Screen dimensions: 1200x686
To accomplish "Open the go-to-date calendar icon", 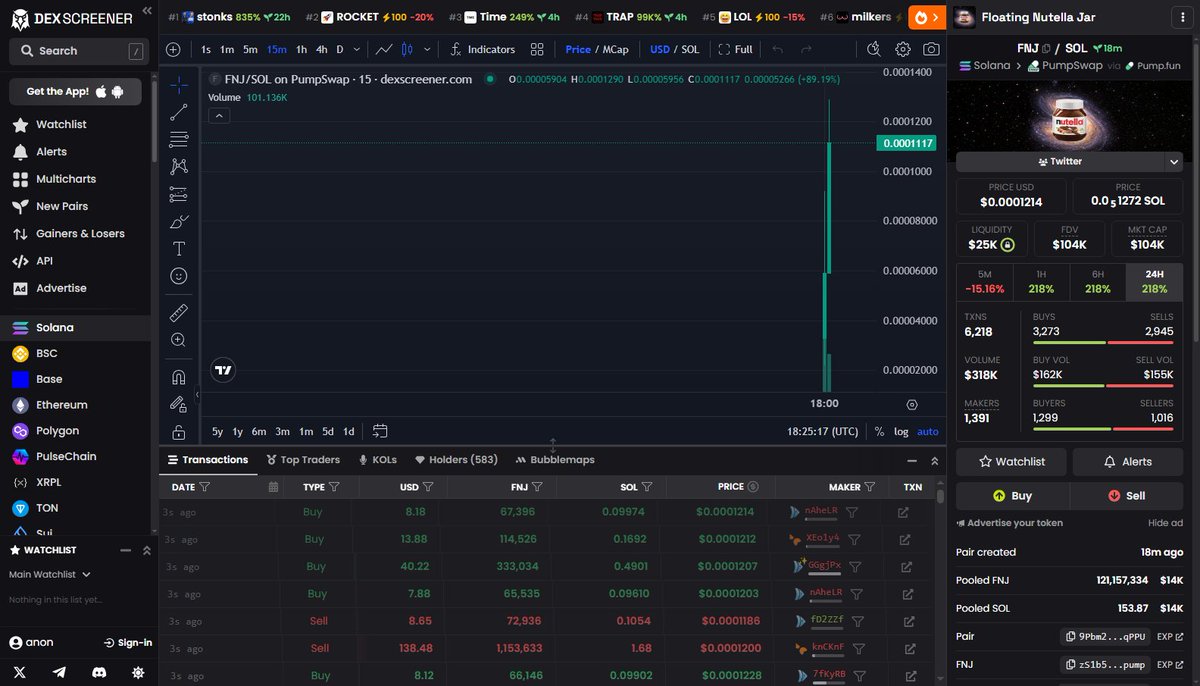I will (x=380, y=431).
